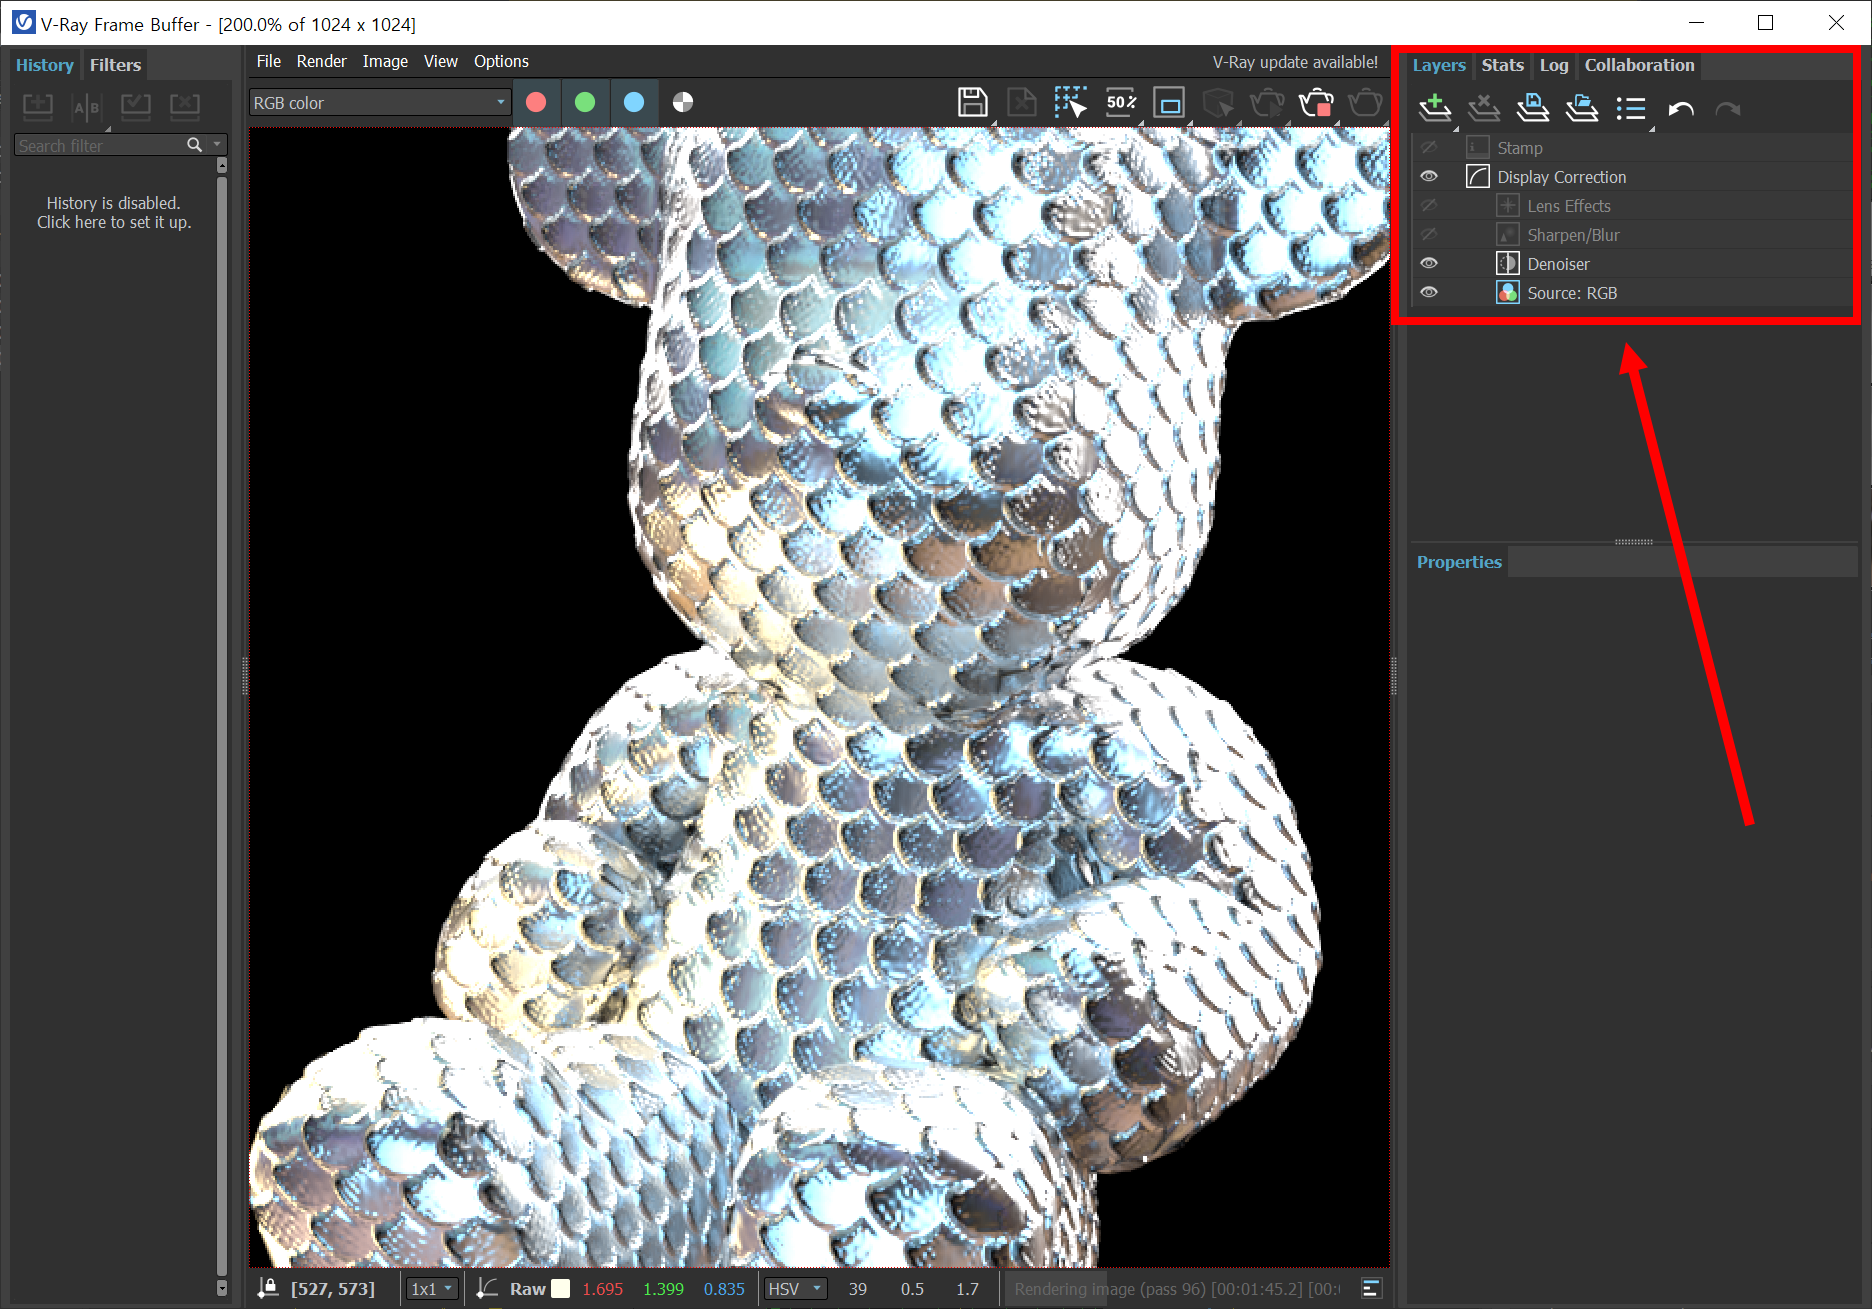This screenshot has width=1872, height=1309.
Task: Click the load history image icon
Action: tap(136, 105)
